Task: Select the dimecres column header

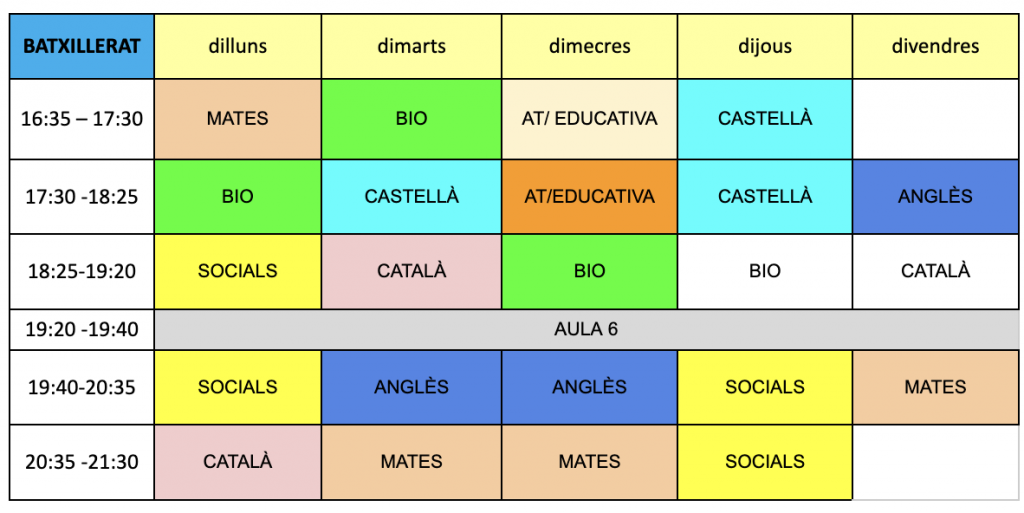Action: tap(590, 46)
